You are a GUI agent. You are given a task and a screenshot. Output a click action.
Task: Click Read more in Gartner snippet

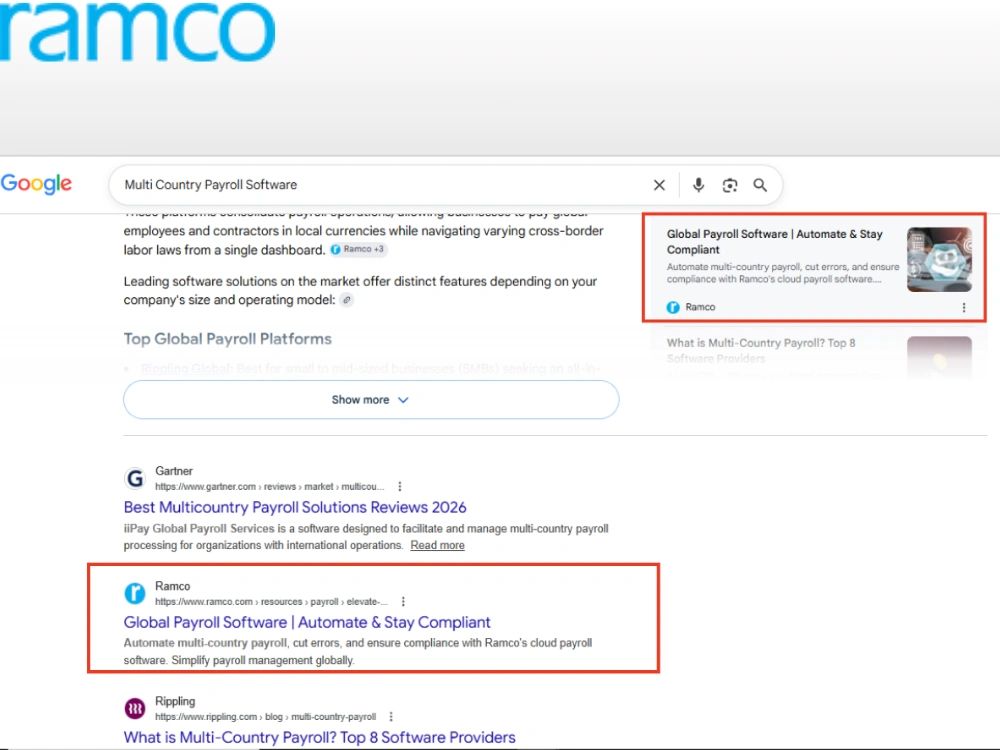point(437,545)
